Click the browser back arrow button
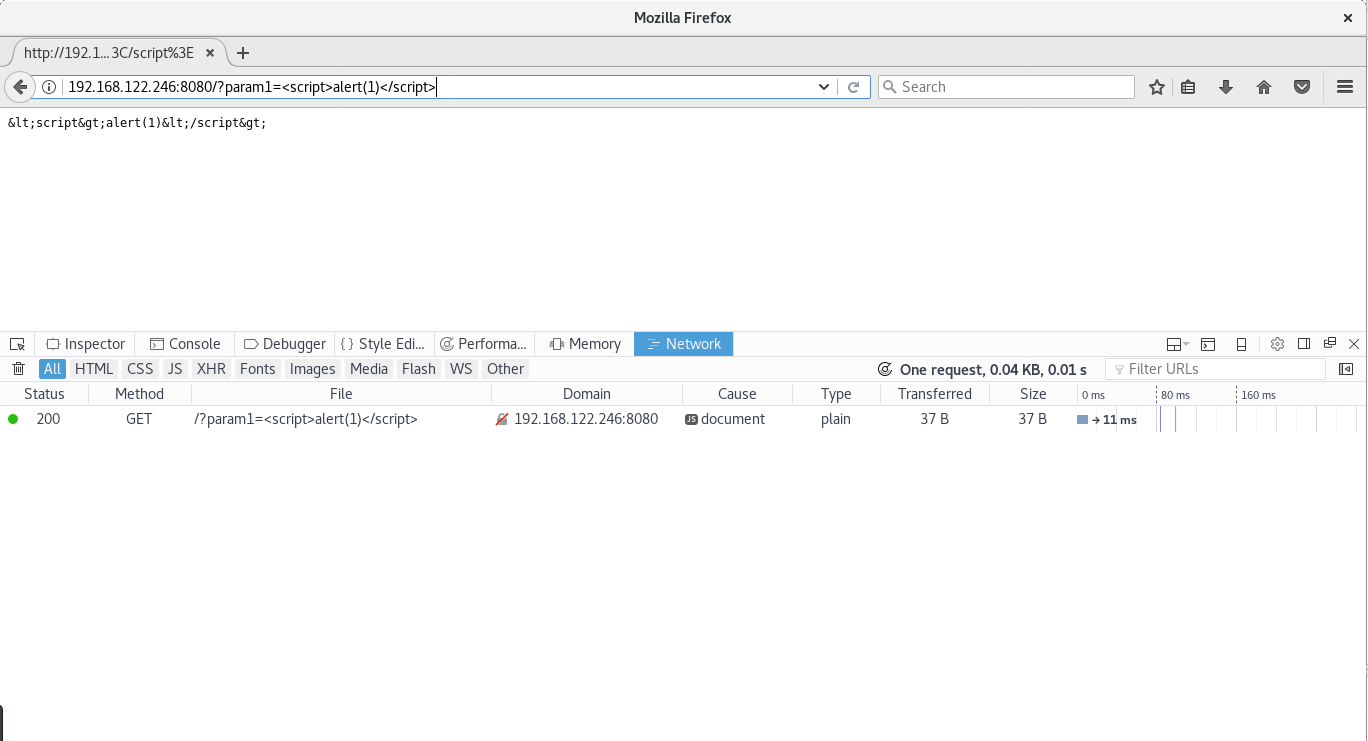The height and width of the screenshot is (741, 1368). (x=19, y=87)
